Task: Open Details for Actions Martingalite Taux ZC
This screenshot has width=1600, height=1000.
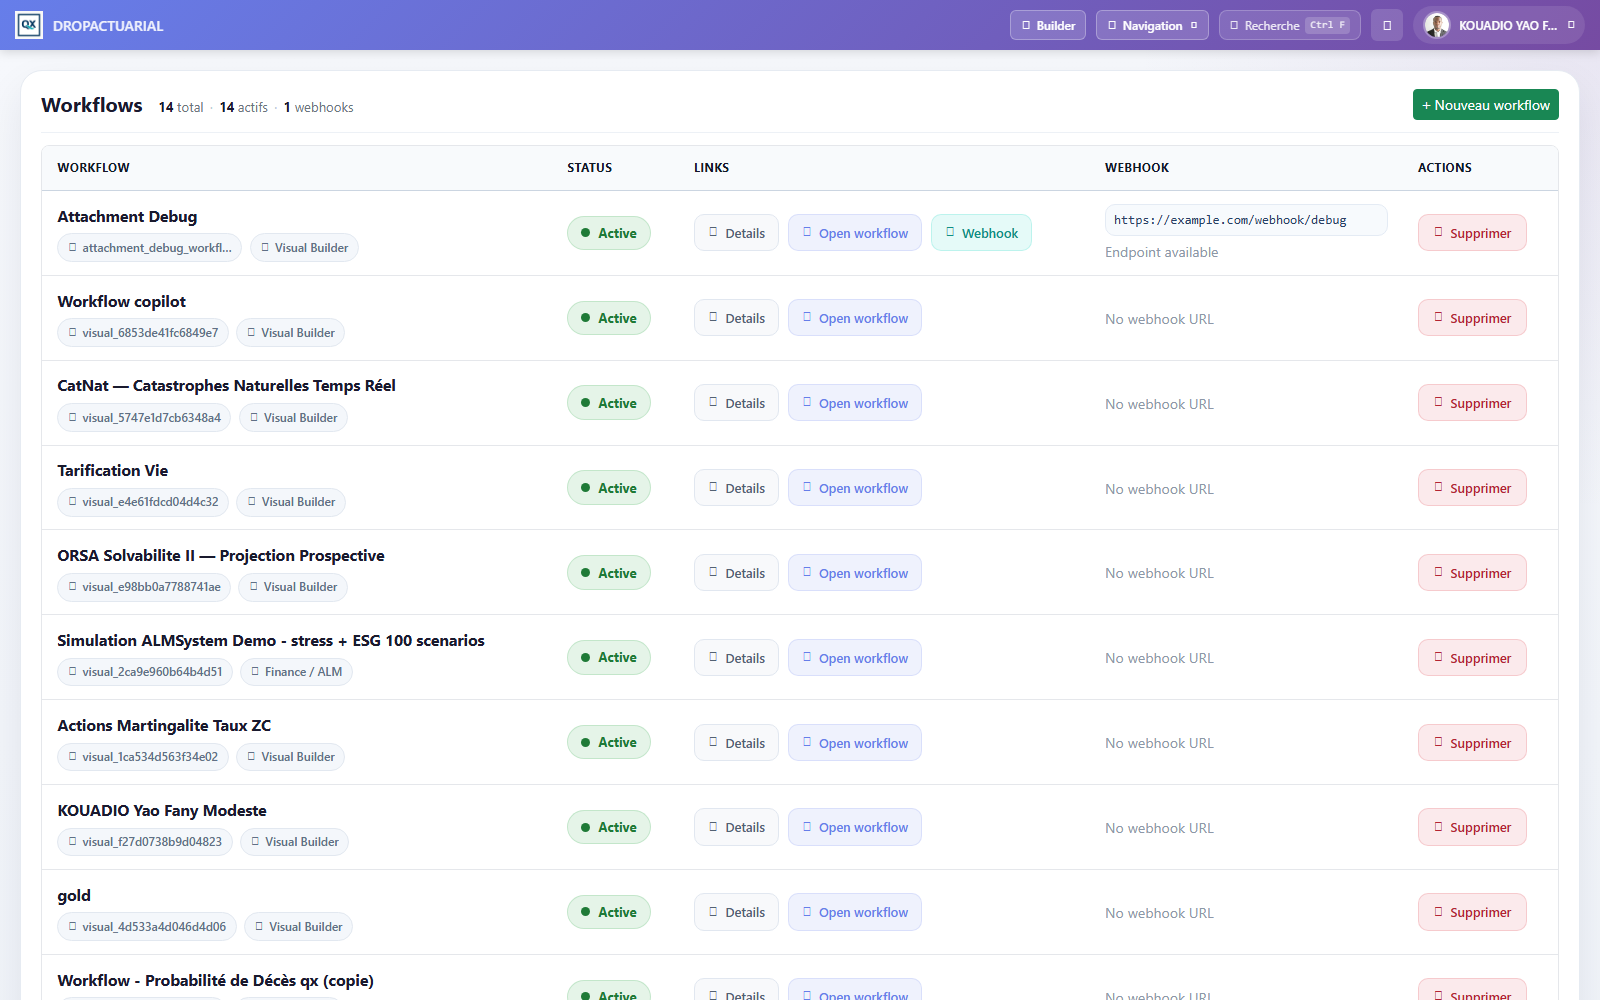Action: (736, 743)
